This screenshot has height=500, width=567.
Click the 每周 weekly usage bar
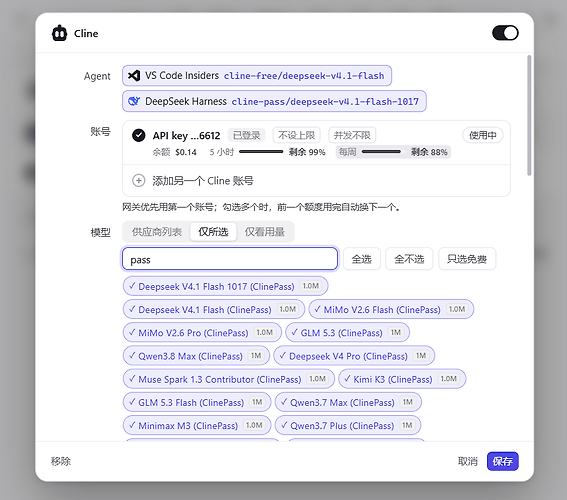(x=381, y=152)
